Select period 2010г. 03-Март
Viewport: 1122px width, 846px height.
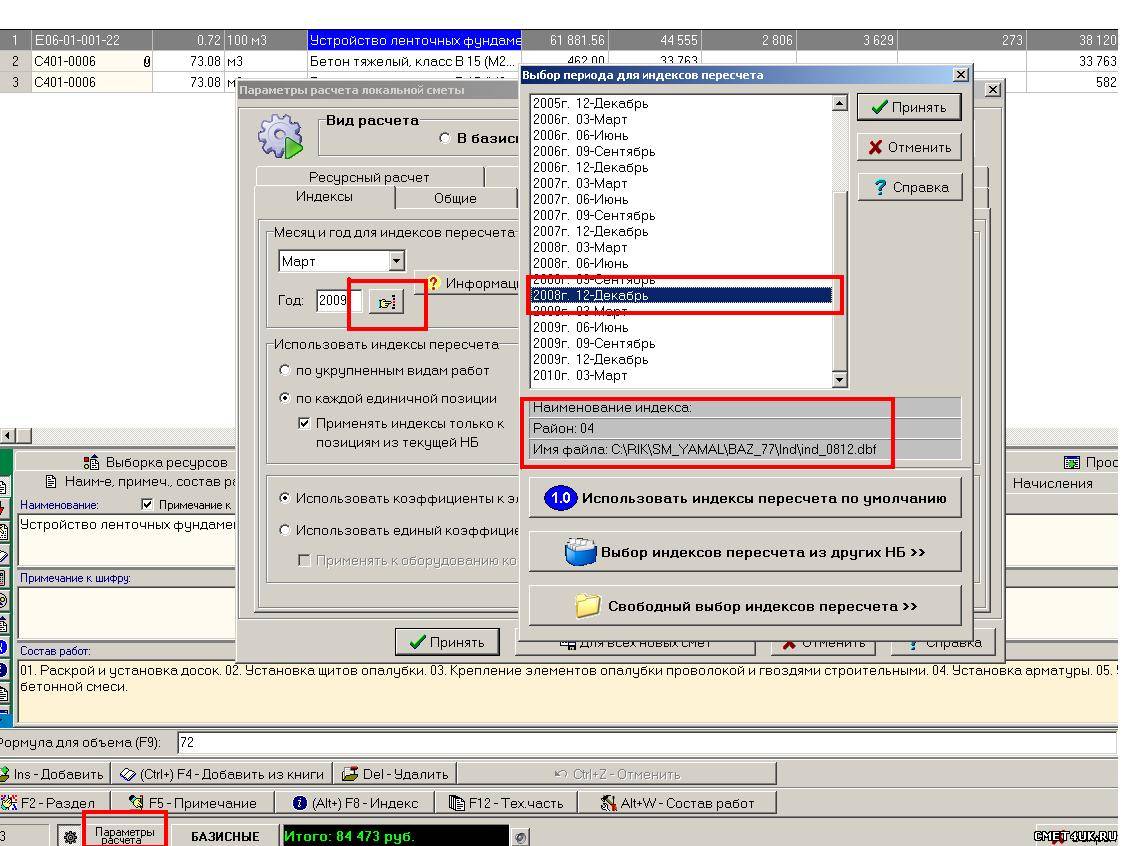[682, 375]
